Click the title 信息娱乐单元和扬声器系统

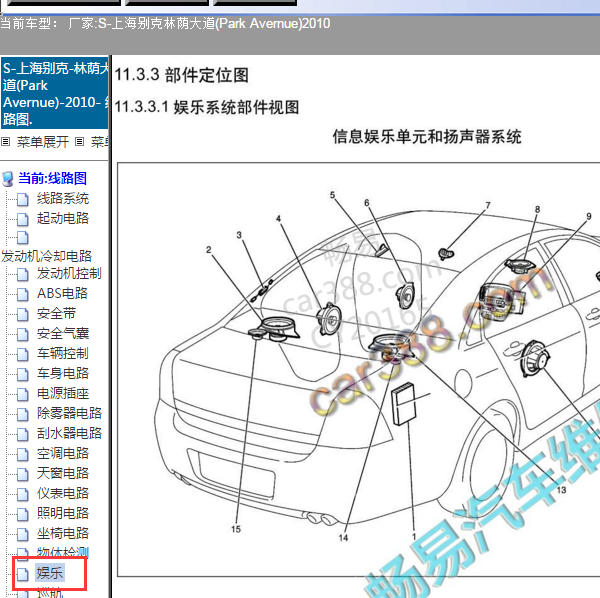(427, 137)
